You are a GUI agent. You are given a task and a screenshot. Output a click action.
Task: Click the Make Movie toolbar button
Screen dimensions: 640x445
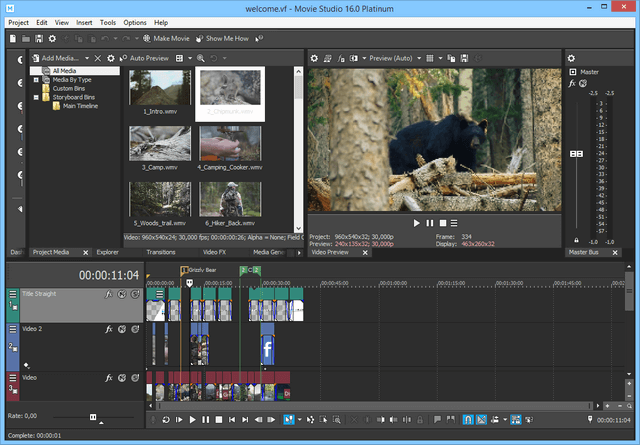[x=169, y=38]
